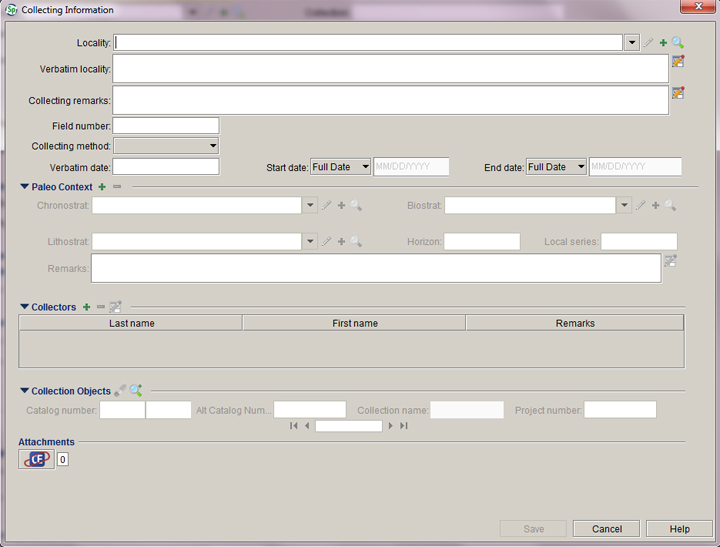This screenshot has width=720, height=547.
Task: Click the Field number input field
Action: click(x=166, y=126)
